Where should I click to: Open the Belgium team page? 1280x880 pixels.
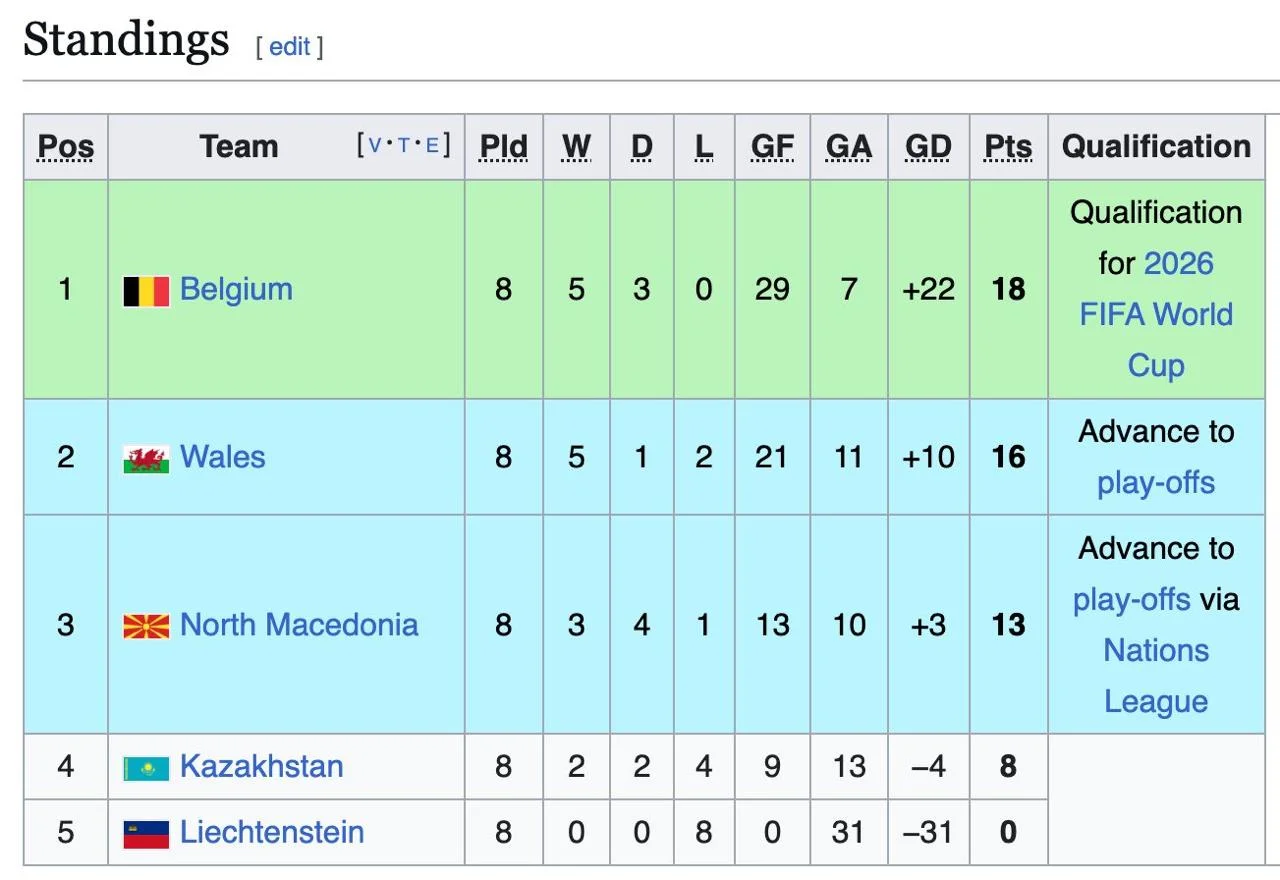pos(236,290)
